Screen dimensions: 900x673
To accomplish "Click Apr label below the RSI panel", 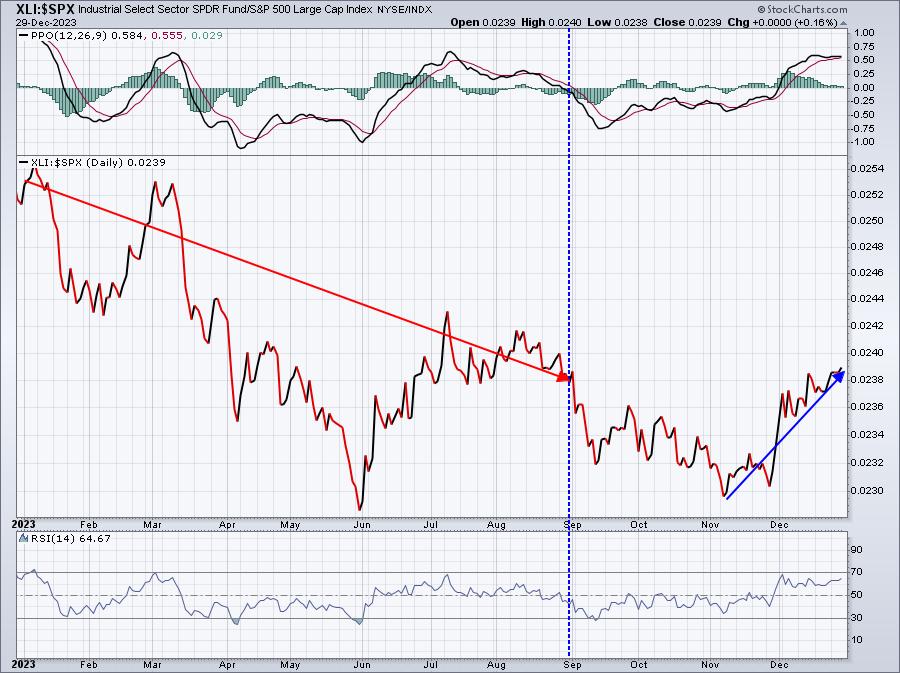I will [228, 665].
